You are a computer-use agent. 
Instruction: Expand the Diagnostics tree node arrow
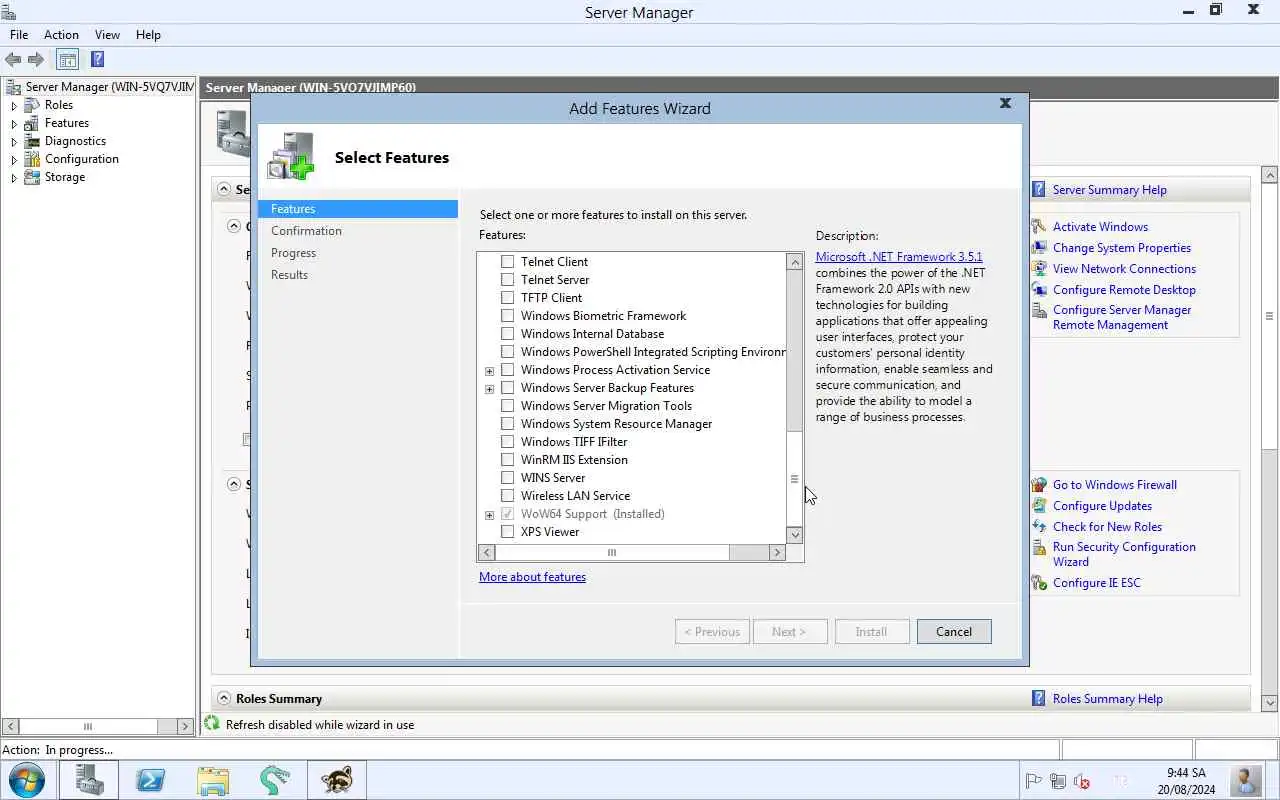[14, 141]
